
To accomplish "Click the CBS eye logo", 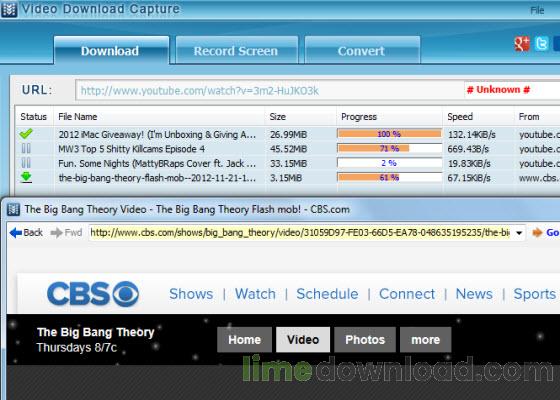I will tap(126, 294).
